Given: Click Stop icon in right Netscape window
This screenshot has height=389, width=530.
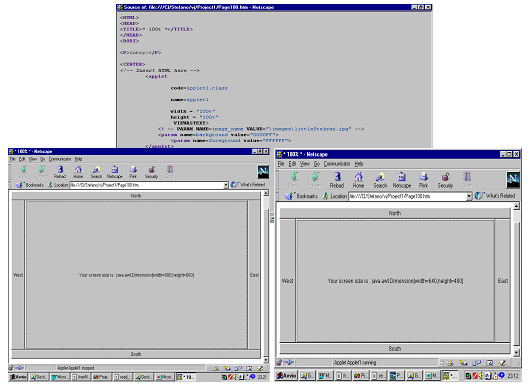Looking at the screenshot, I should (467, 180).
